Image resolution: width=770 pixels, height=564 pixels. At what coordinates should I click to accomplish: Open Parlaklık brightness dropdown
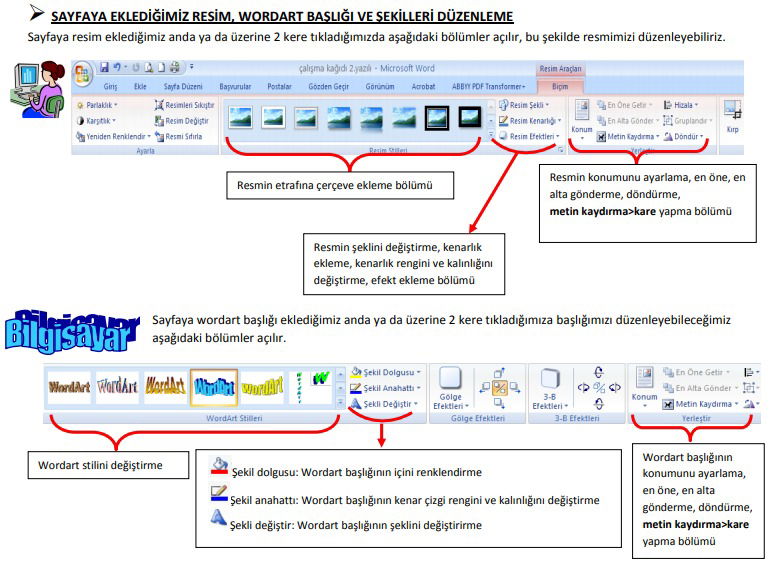coord(97,105)
